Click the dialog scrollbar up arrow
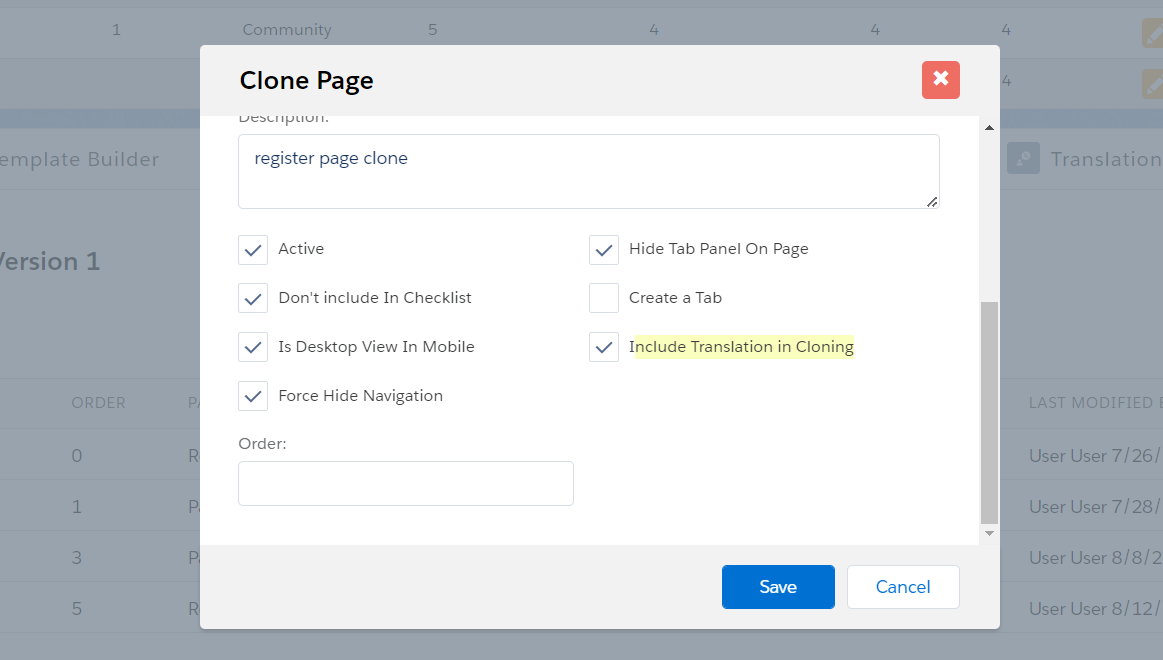The height and width of the screenshot is (660, 1163). pos(989,128)
